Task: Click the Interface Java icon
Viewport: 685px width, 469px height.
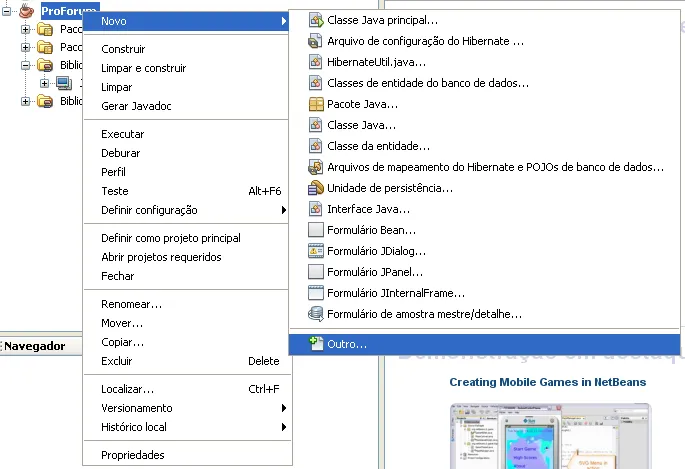Action: click(x=315, y=209)
